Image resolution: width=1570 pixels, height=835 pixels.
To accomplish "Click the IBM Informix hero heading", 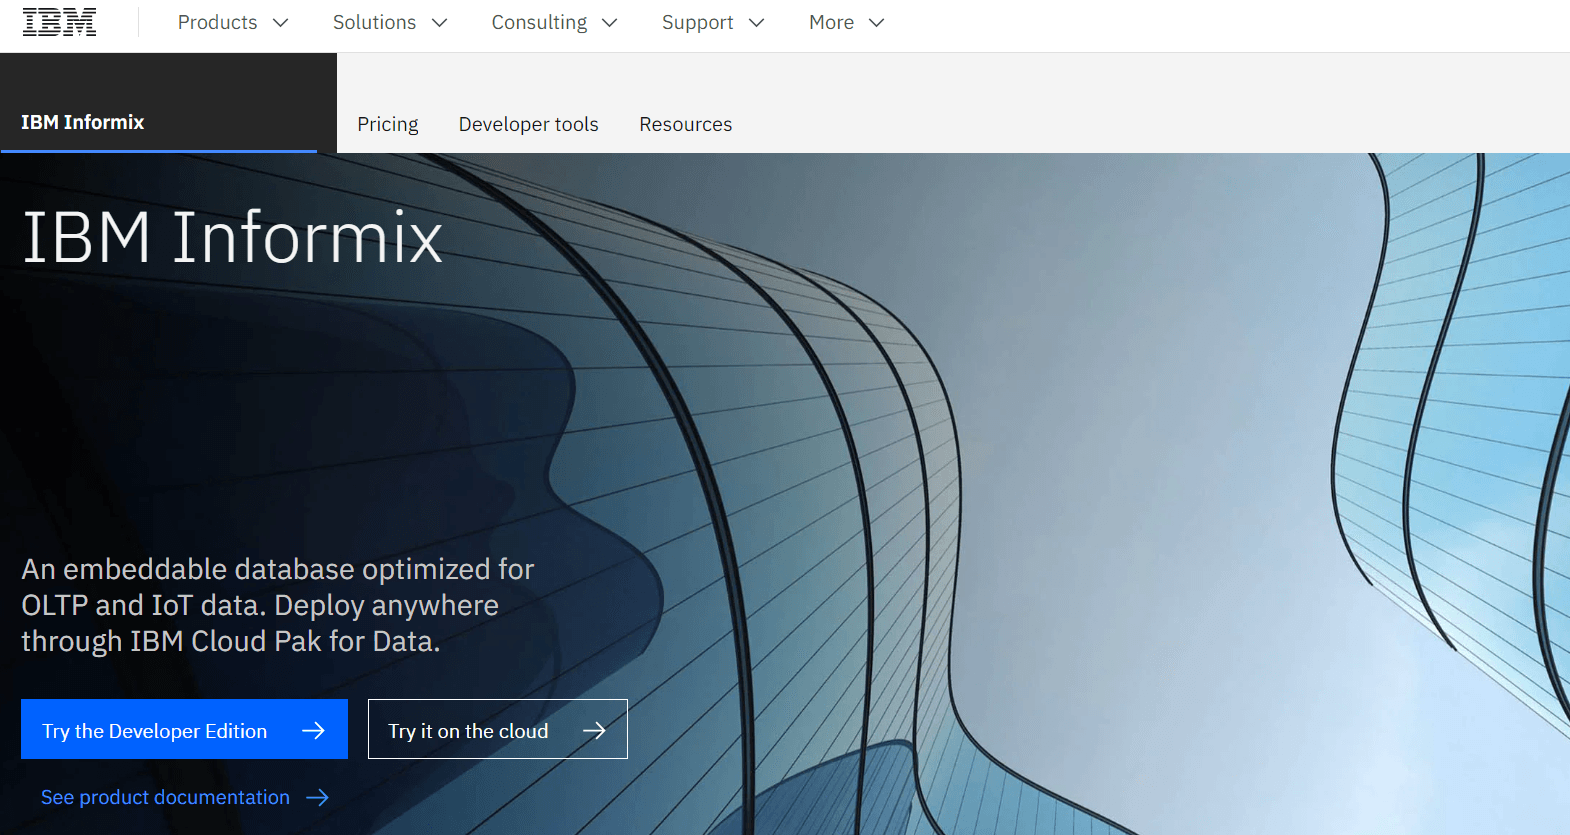I will pos(232,238).
